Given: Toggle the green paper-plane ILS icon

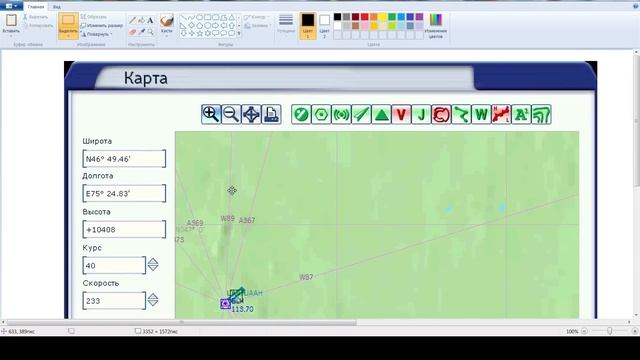Looking at the screenshot, I should 361,114.
